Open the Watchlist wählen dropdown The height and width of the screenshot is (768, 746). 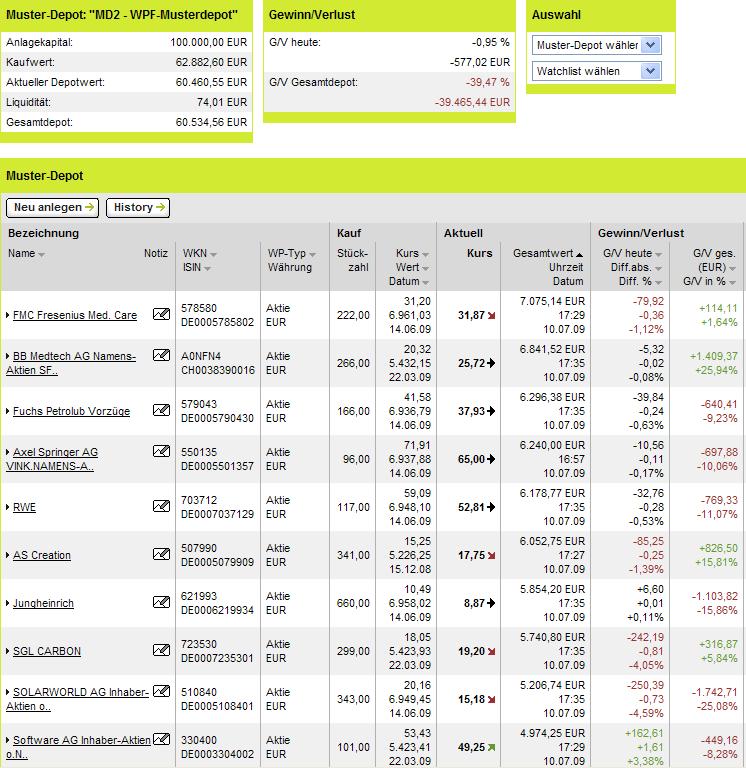pyautogui.click(x=597, y=71)
